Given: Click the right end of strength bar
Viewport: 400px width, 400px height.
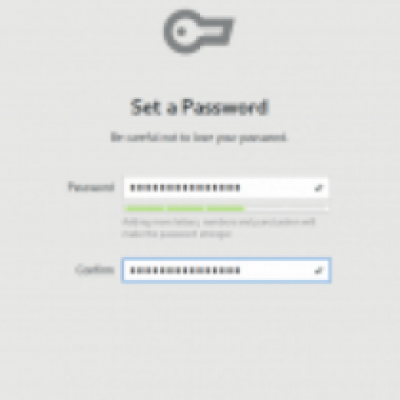Looking at the screenshot, I should (x=326, y=209).
